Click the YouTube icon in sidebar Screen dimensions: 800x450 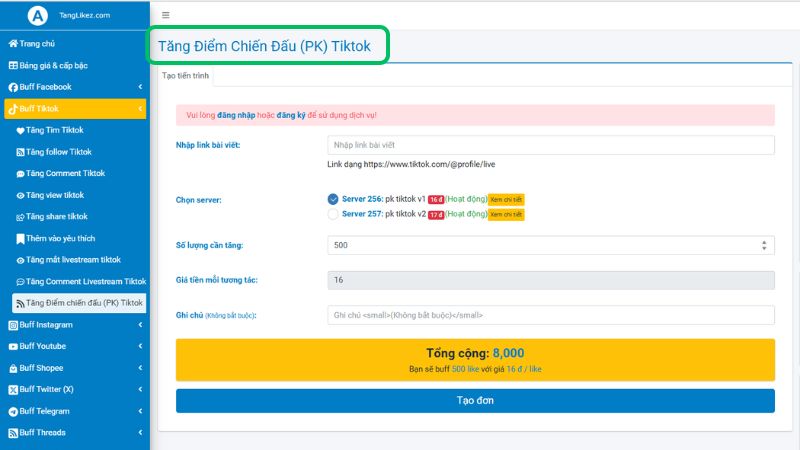13,346
